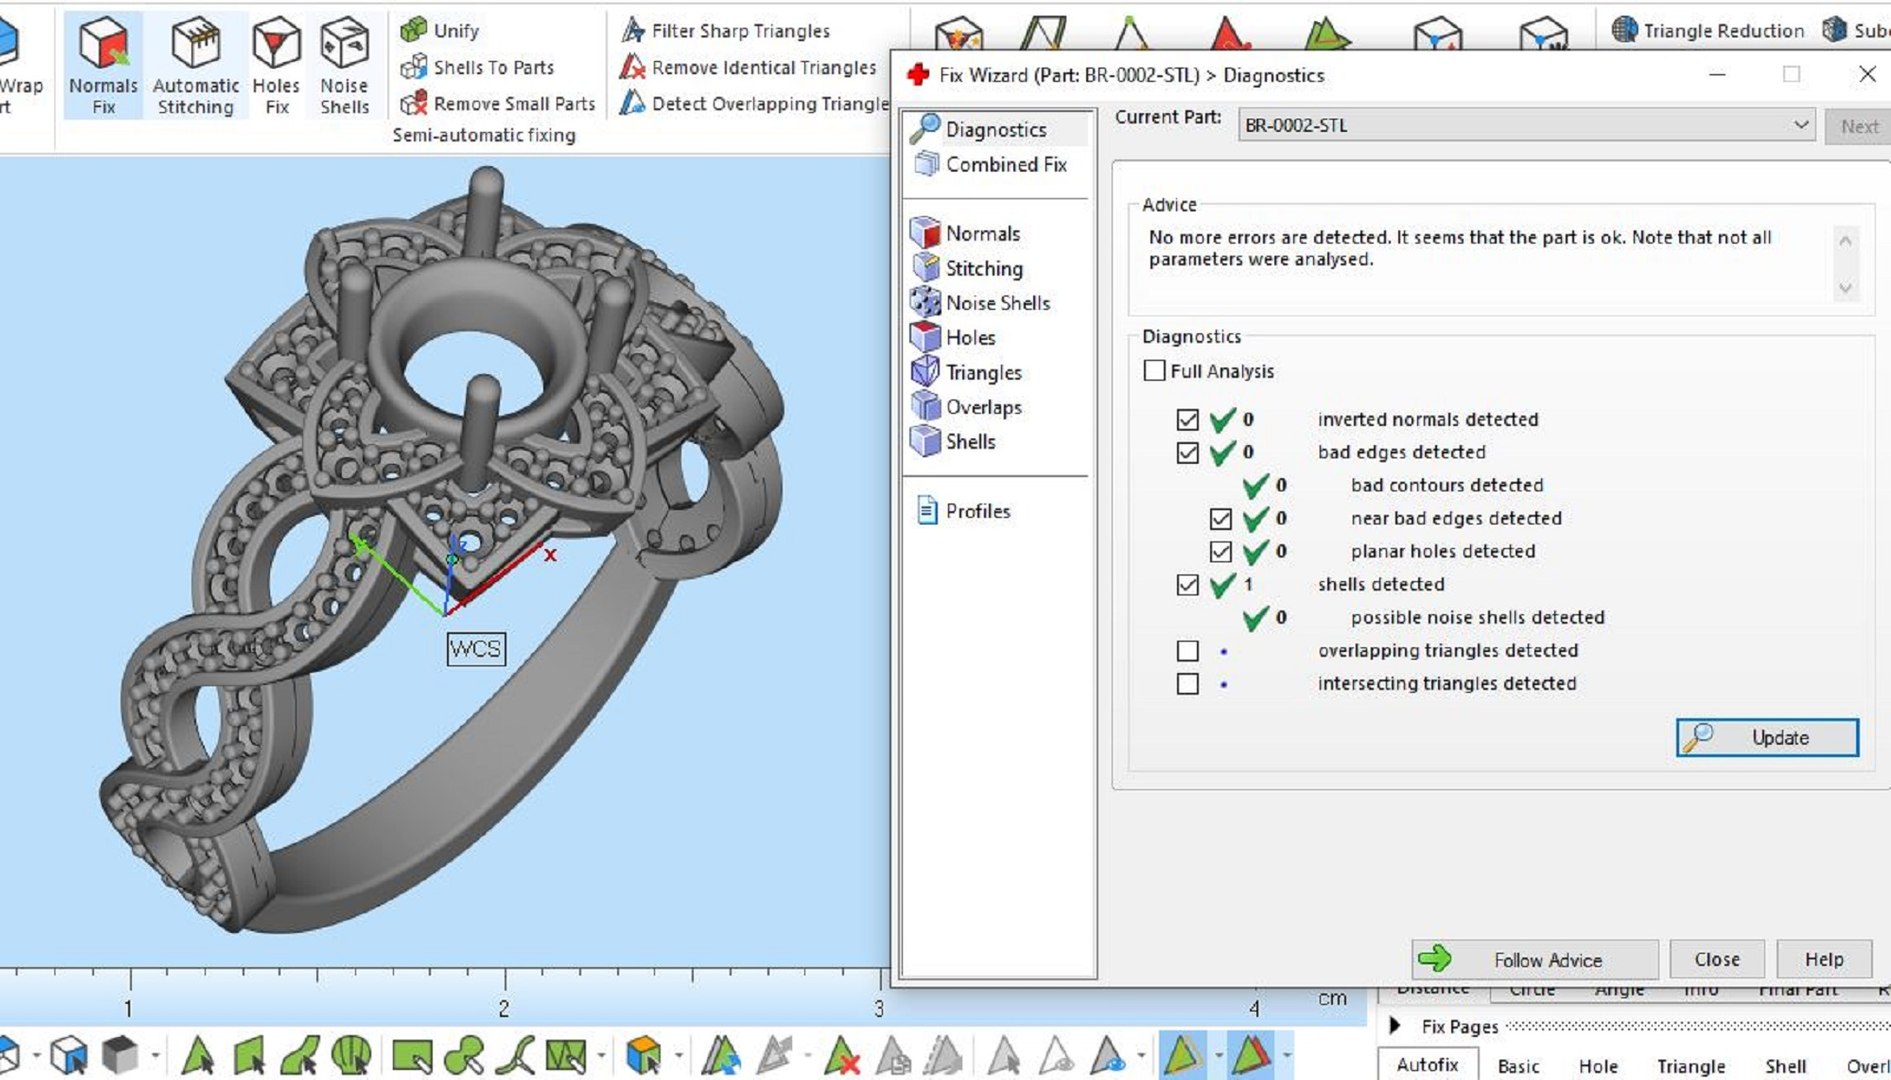Image resolution: width=1891 pixels, height=1080 pixels.
Task: Open Profiles in the Fix Wizard
Action: coord(964,511)
